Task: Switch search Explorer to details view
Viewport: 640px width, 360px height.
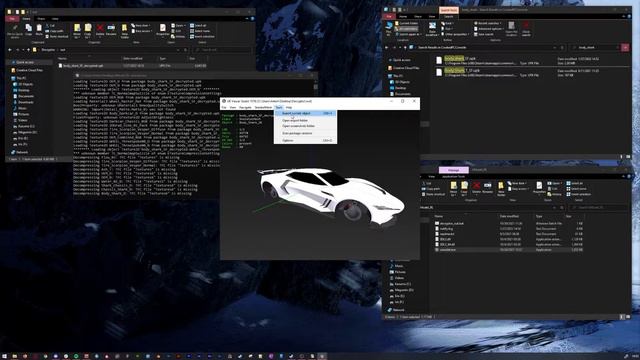Action: 622,157
